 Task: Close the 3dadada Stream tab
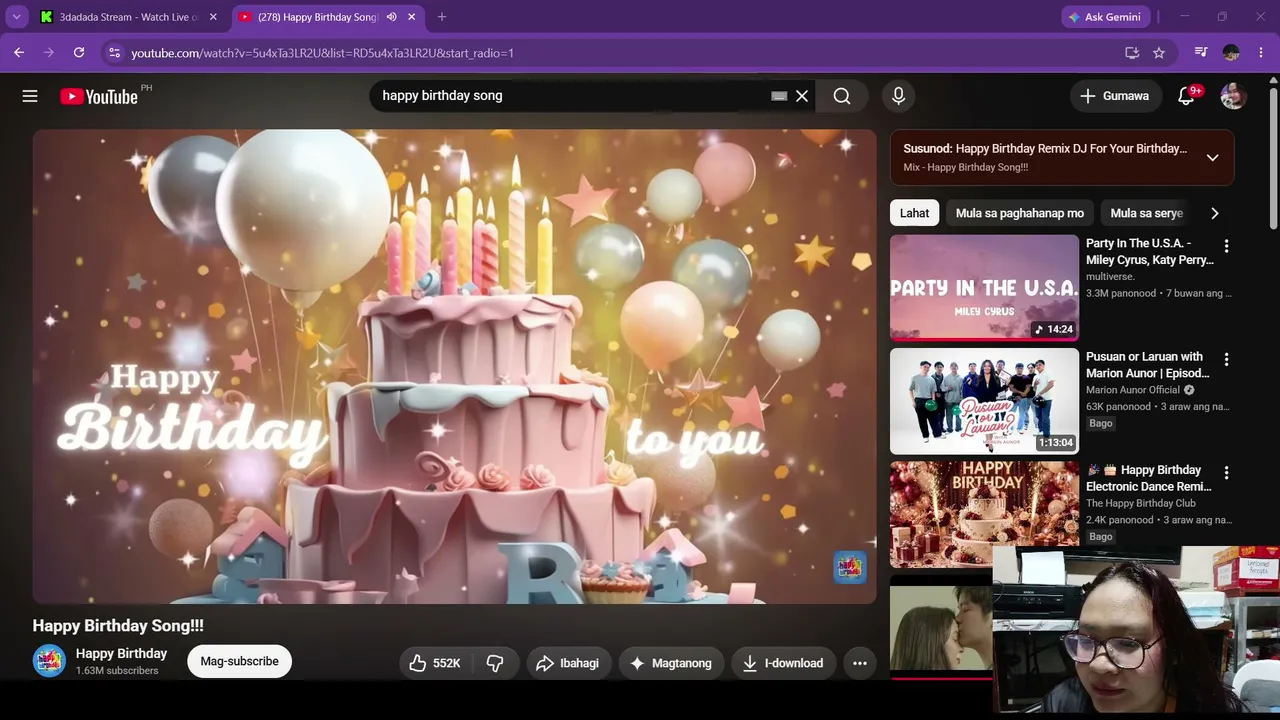click(x=213, y=17)
